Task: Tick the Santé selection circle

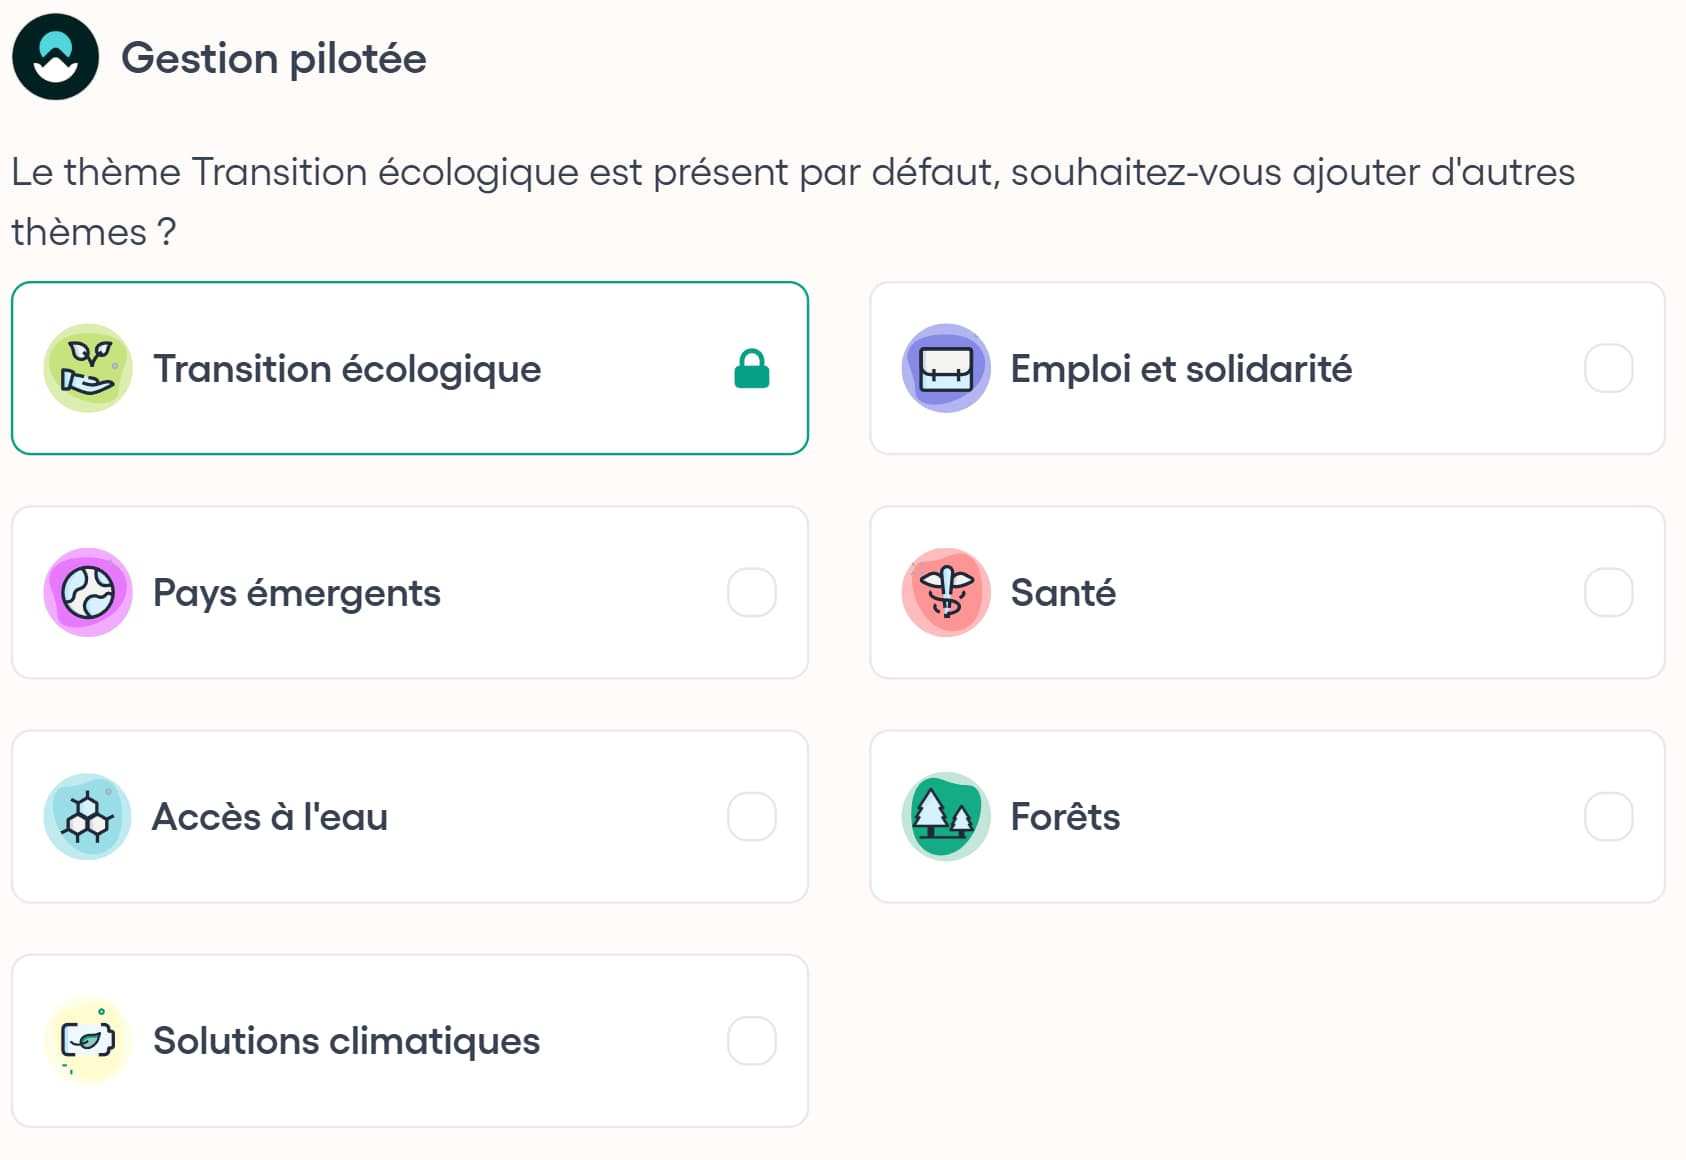Action: 1609,592
